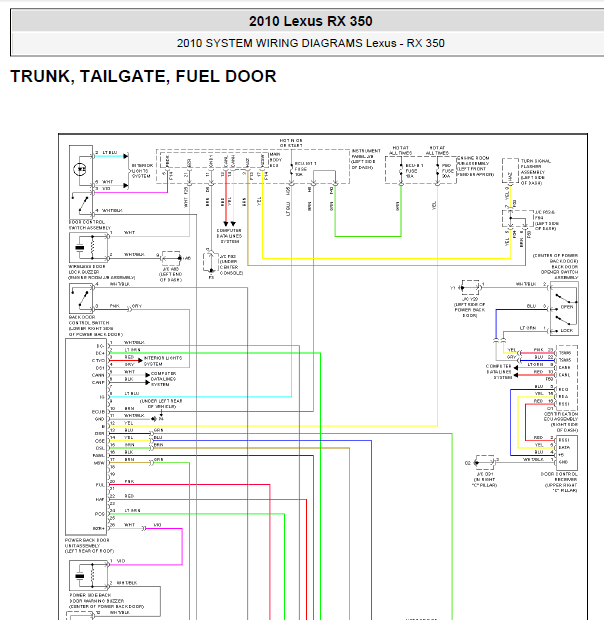Click the 'VIO' wire label at warning buzzer pin 1
This screenshot has width=604, height=620.
click(121, 561)
